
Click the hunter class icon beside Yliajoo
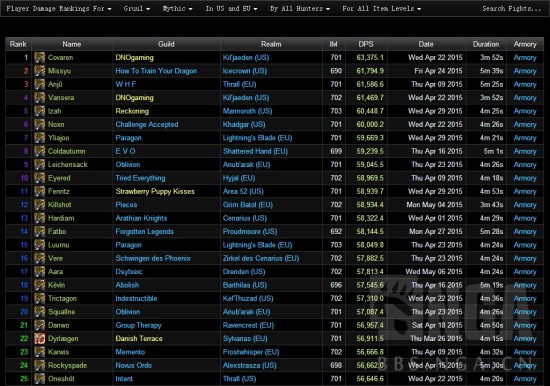[40, 138]
